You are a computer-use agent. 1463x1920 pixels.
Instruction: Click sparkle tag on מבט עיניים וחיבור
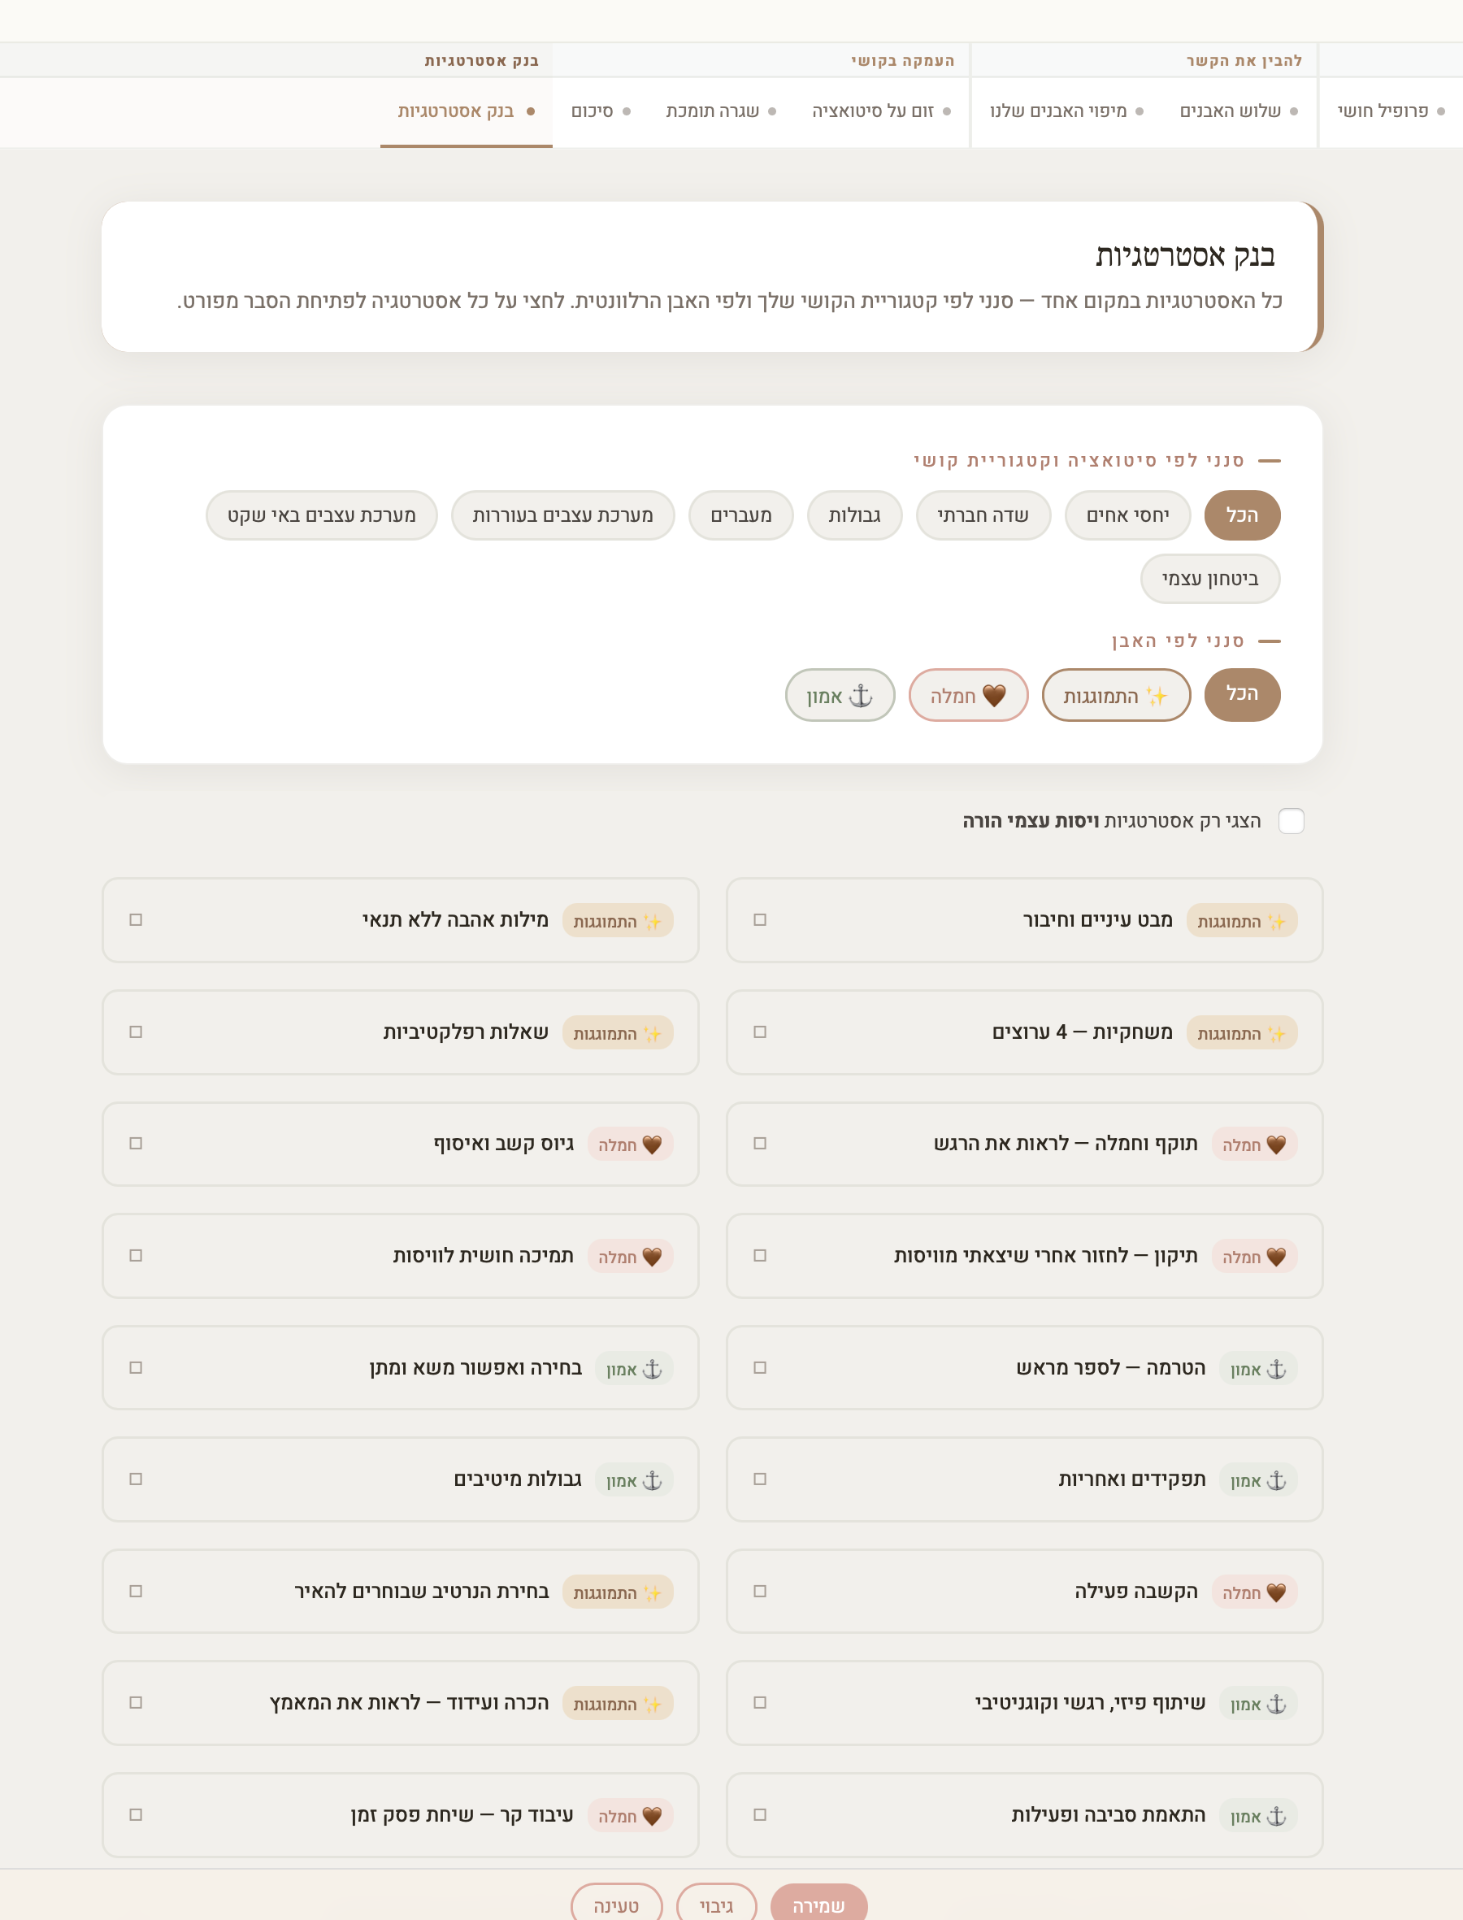pyautogui.click(x=1242, y=921)
